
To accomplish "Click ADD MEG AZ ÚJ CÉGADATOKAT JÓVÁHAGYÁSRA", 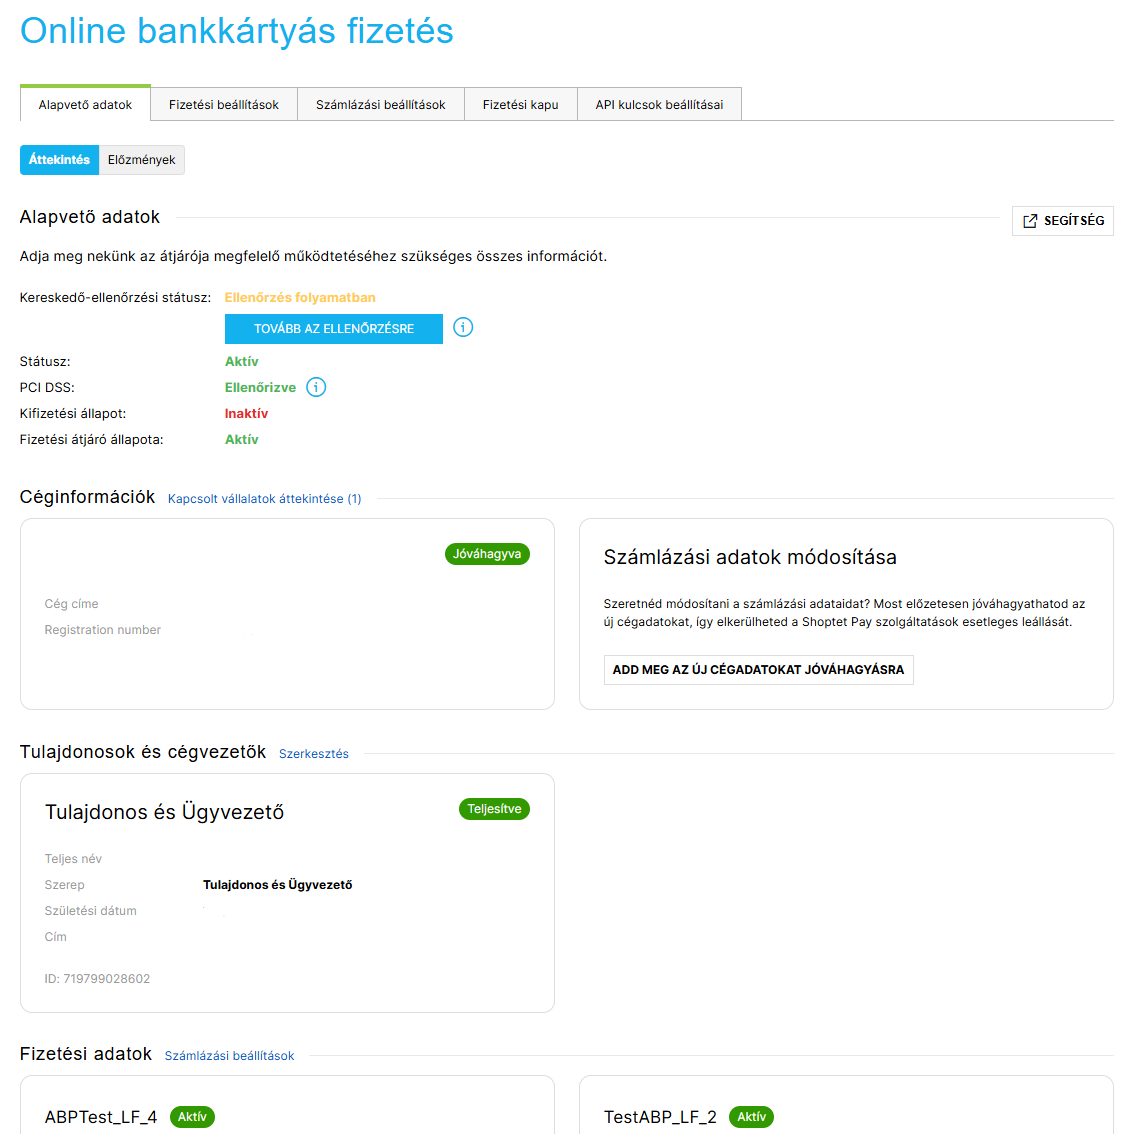I will [x=758, y=670].
